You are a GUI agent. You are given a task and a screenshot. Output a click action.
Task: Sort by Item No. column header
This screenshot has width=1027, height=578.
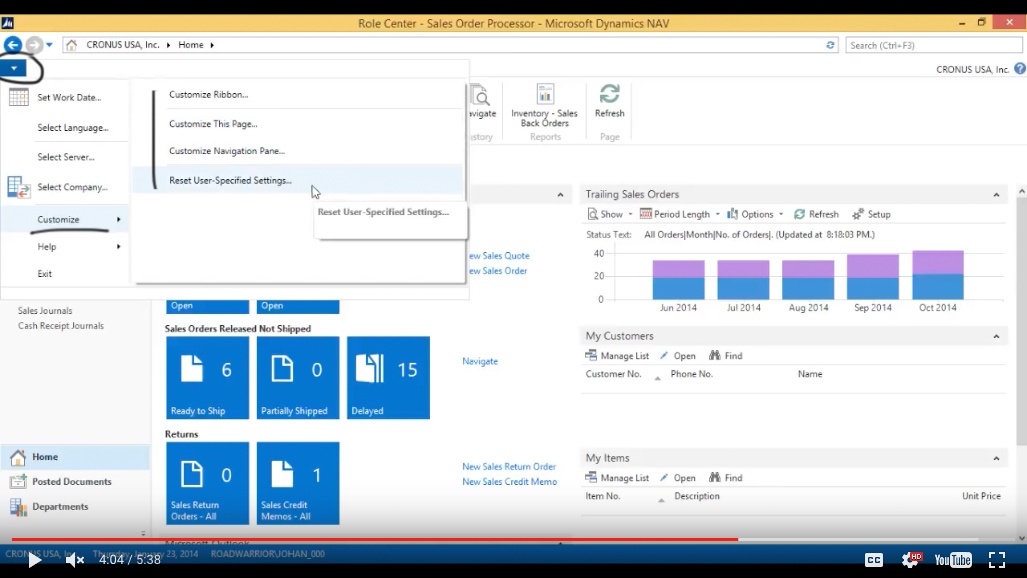(x=603, y=496)
